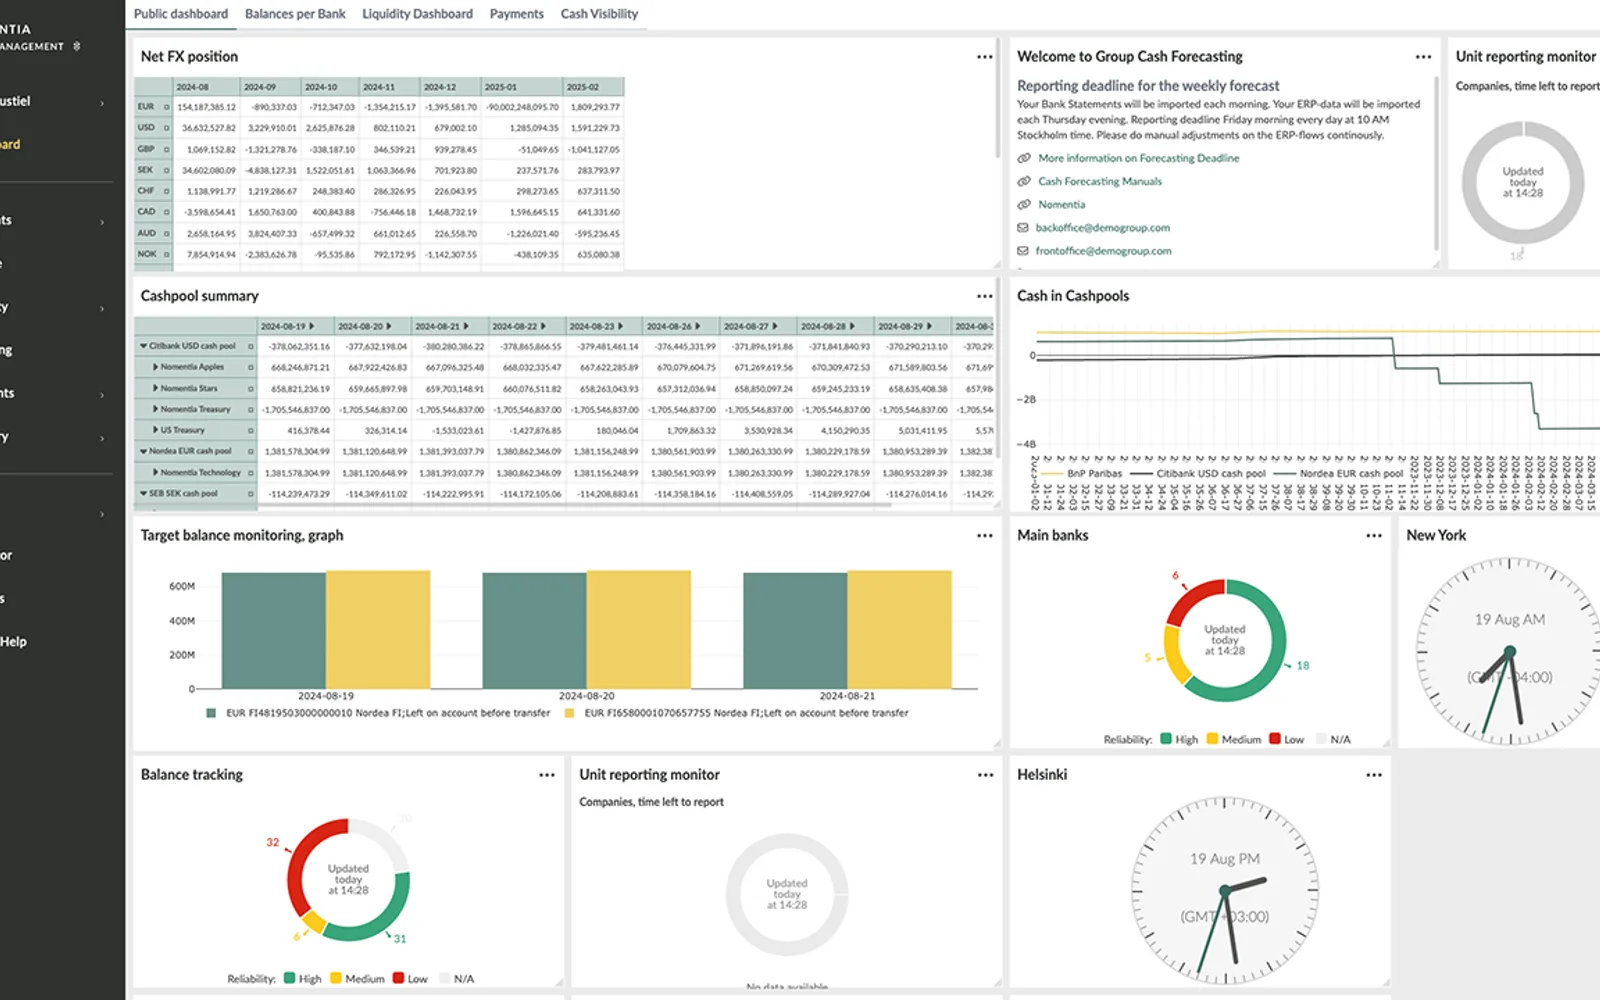
Task: Click the backoffice@demogroup.com email link
Action: click(x=1102, y=228)
